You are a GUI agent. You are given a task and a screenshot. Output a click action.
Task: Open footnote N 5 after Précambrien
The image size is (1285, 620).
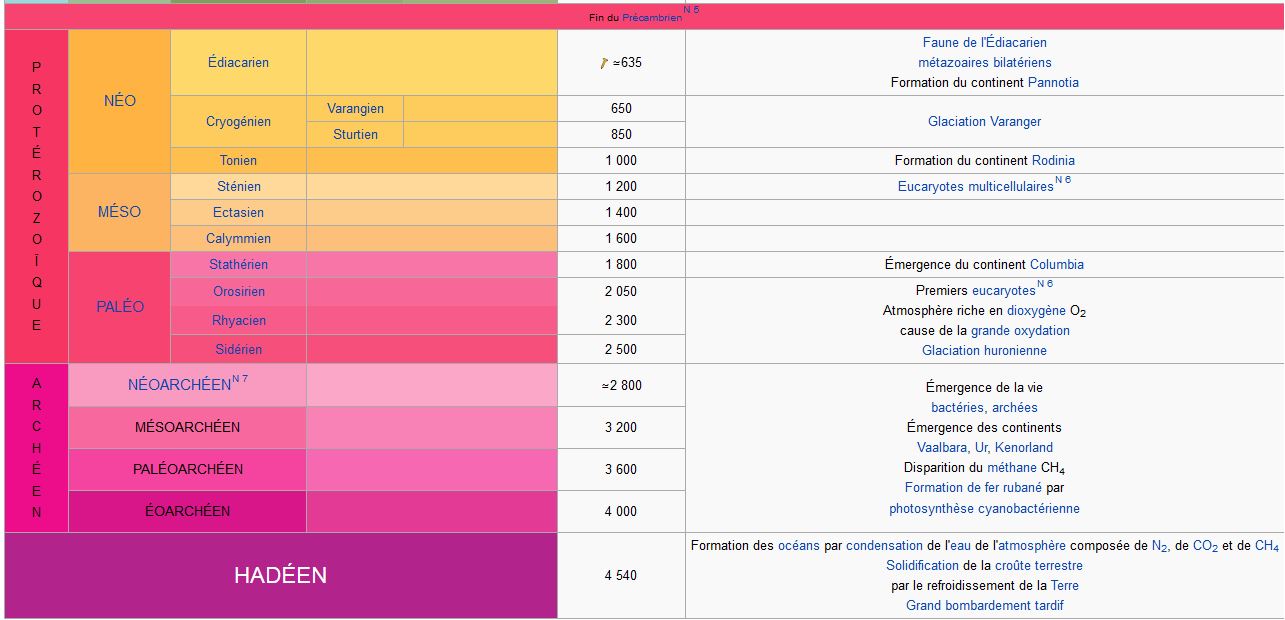point(691,10)
